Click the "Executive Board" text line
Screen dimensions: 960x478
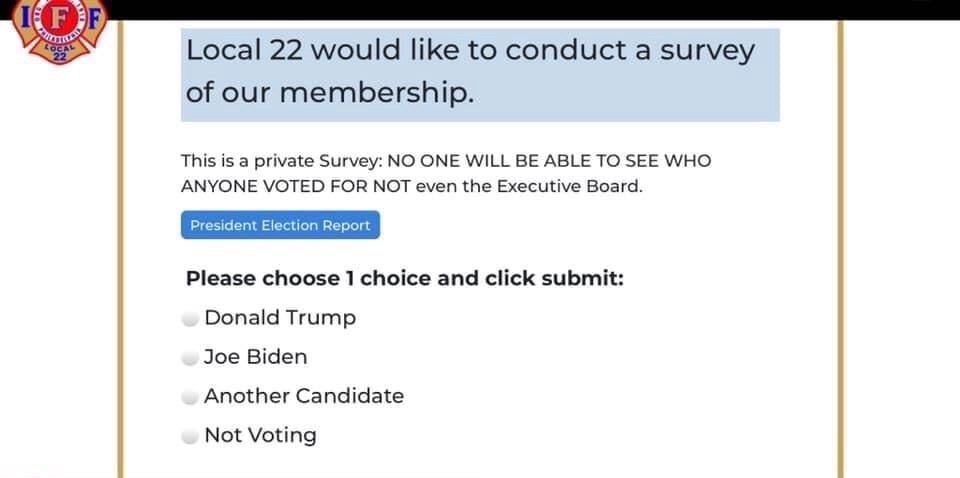pos(412,187)
